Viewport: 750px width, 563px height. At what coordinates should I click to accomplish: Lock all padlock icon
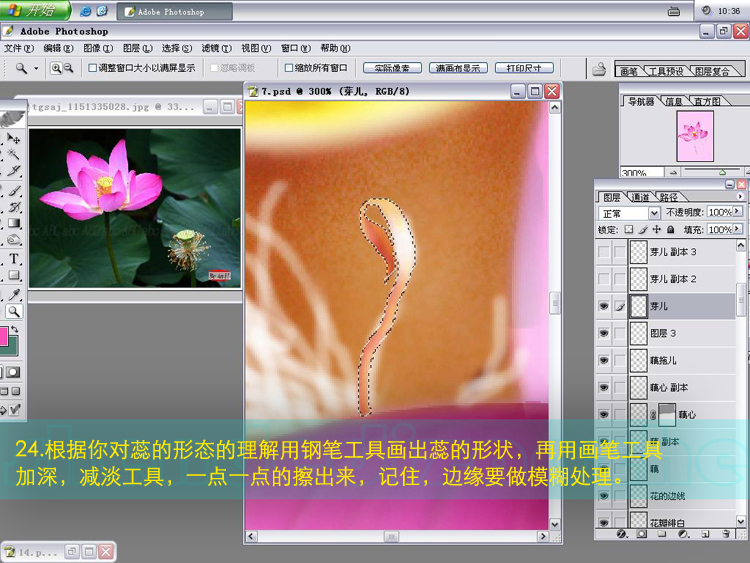tap(670, 230)
